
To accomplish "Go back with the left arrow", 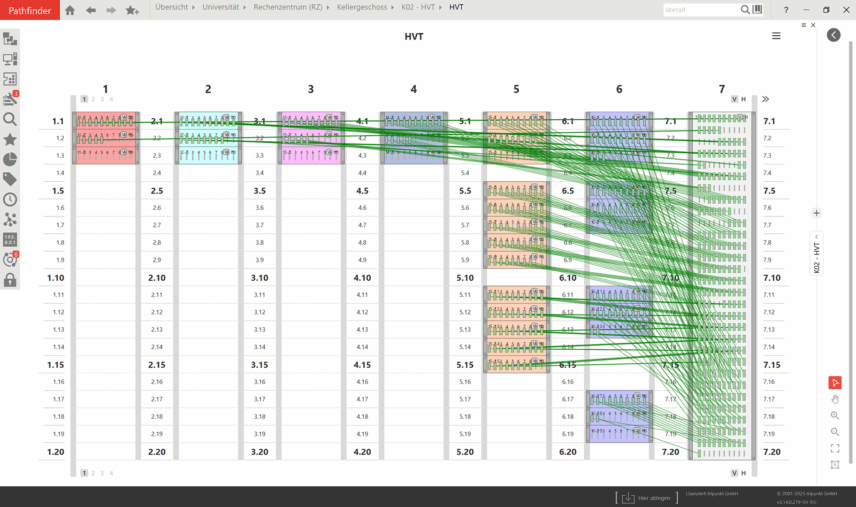I will (x=91, y=10).
